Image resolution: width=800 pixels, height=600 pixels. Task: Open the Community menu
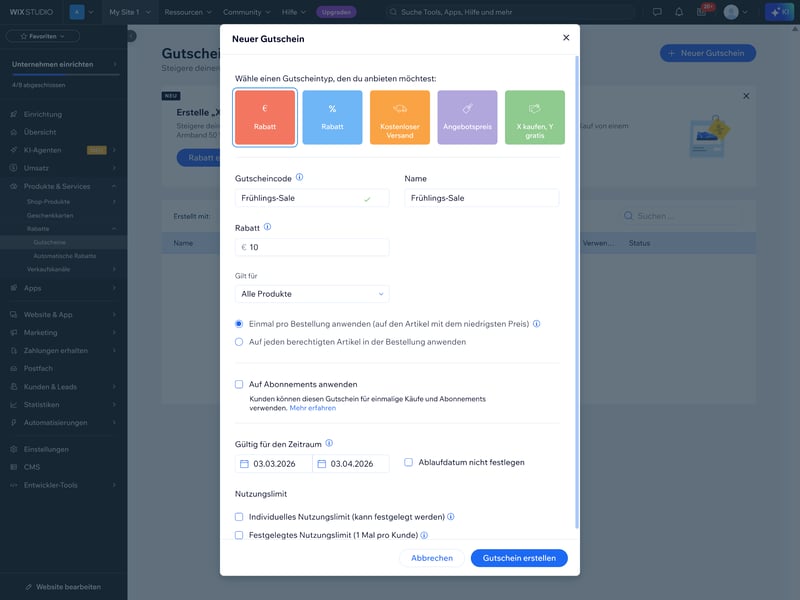(x=247, y=12)
